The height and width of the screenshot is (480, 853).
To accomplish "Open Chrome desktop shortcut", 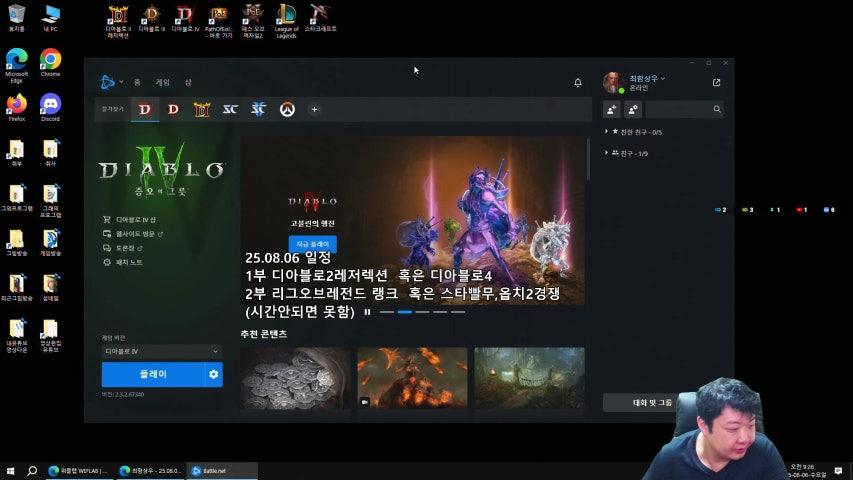I will pyautogui.click(x=50, y=63).
